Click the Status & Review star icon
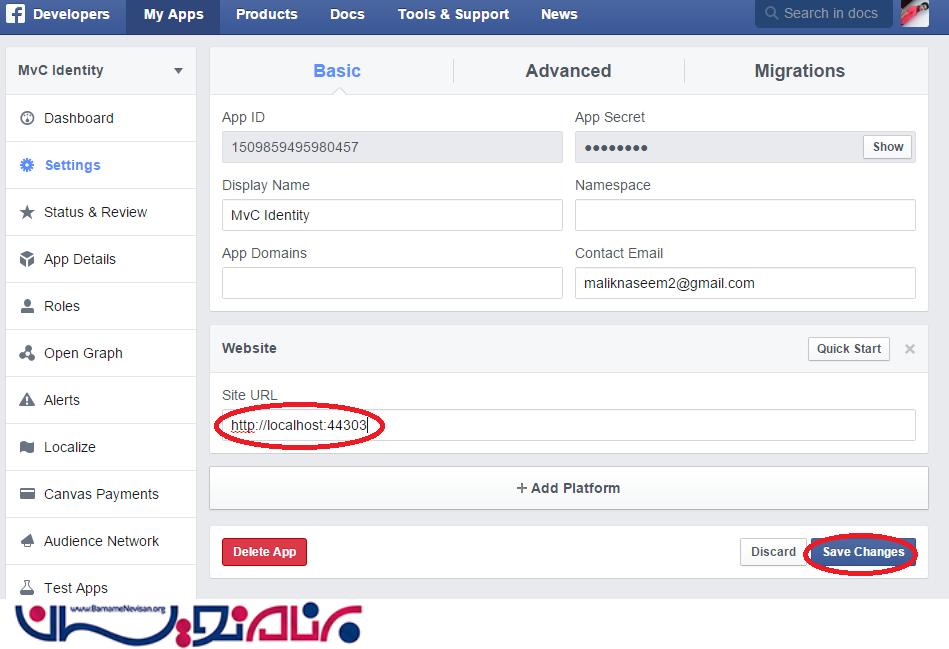Viewport: 949px width, 649px height. tap(27, 212)
